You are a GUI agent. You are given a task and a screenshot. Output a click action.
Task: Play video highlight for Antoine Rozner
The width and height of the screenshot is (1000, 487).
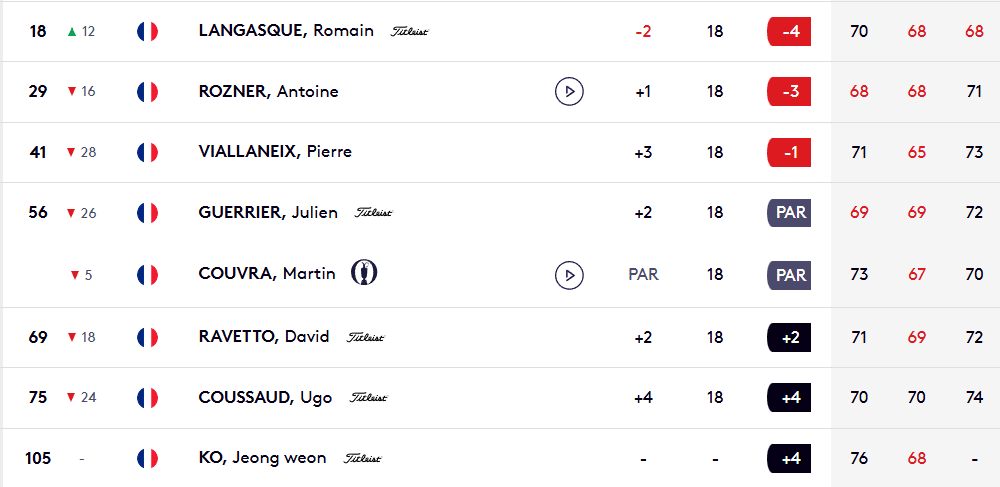[569, 92]
